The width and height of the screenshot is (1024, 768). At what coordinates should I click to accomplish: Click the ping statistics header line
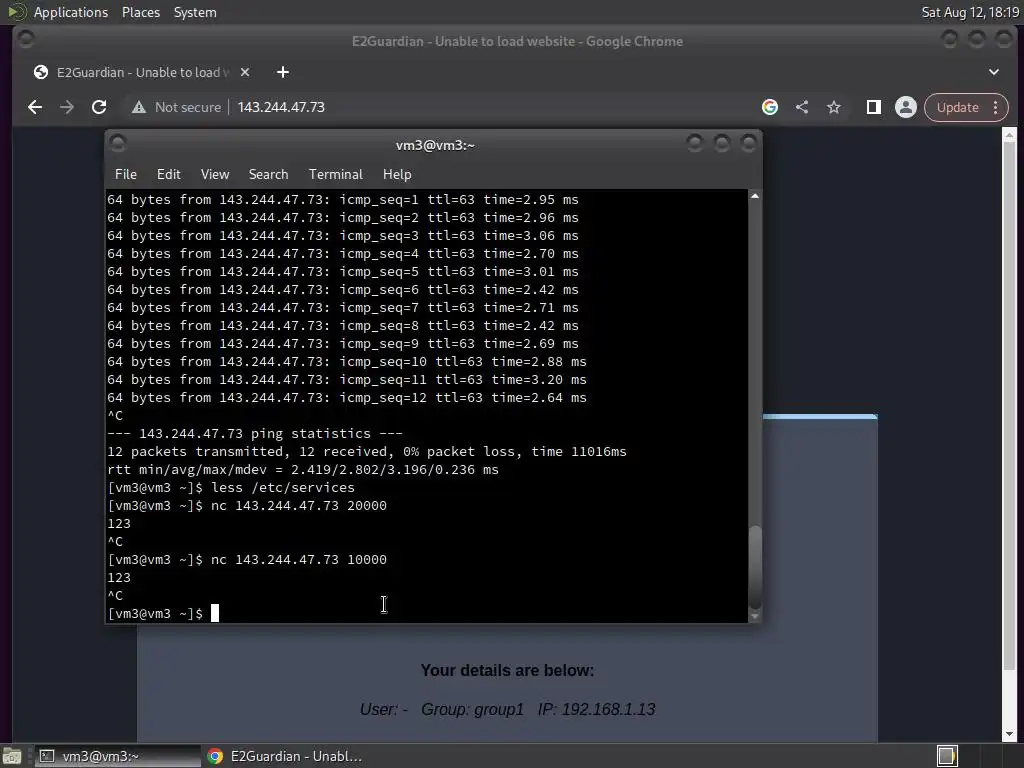click(x=255, y=434)
